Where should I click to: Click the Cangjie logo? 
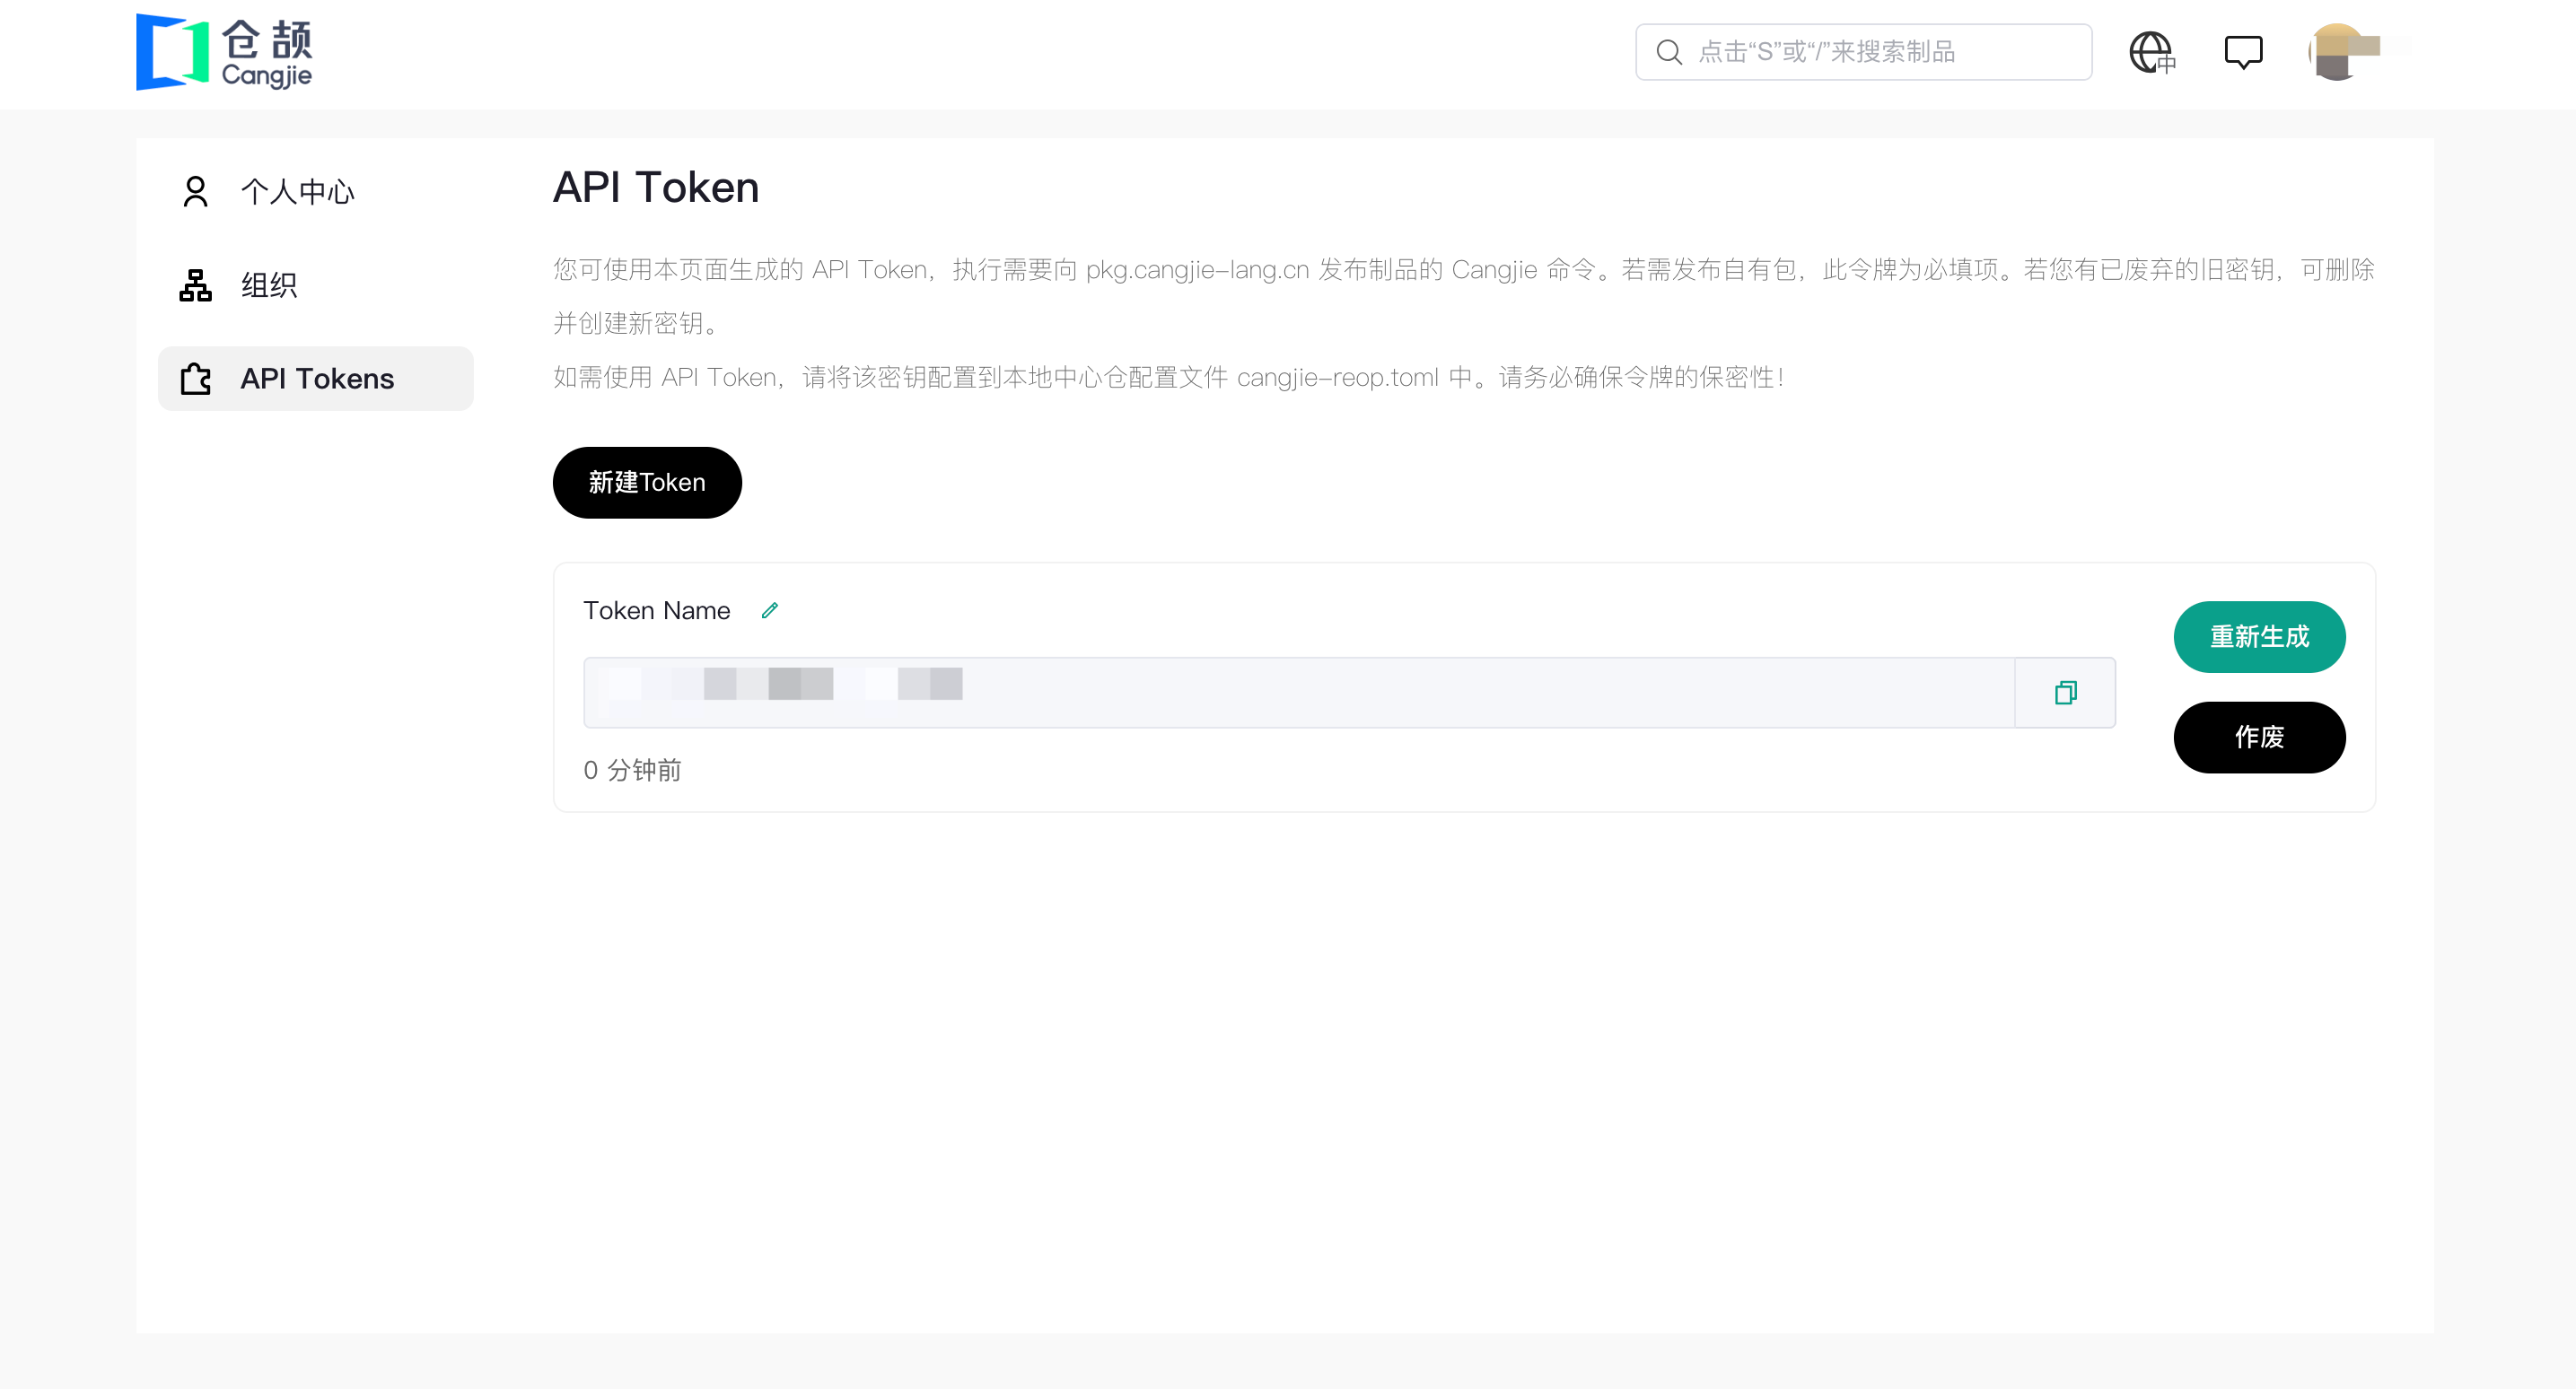point(224,52)
